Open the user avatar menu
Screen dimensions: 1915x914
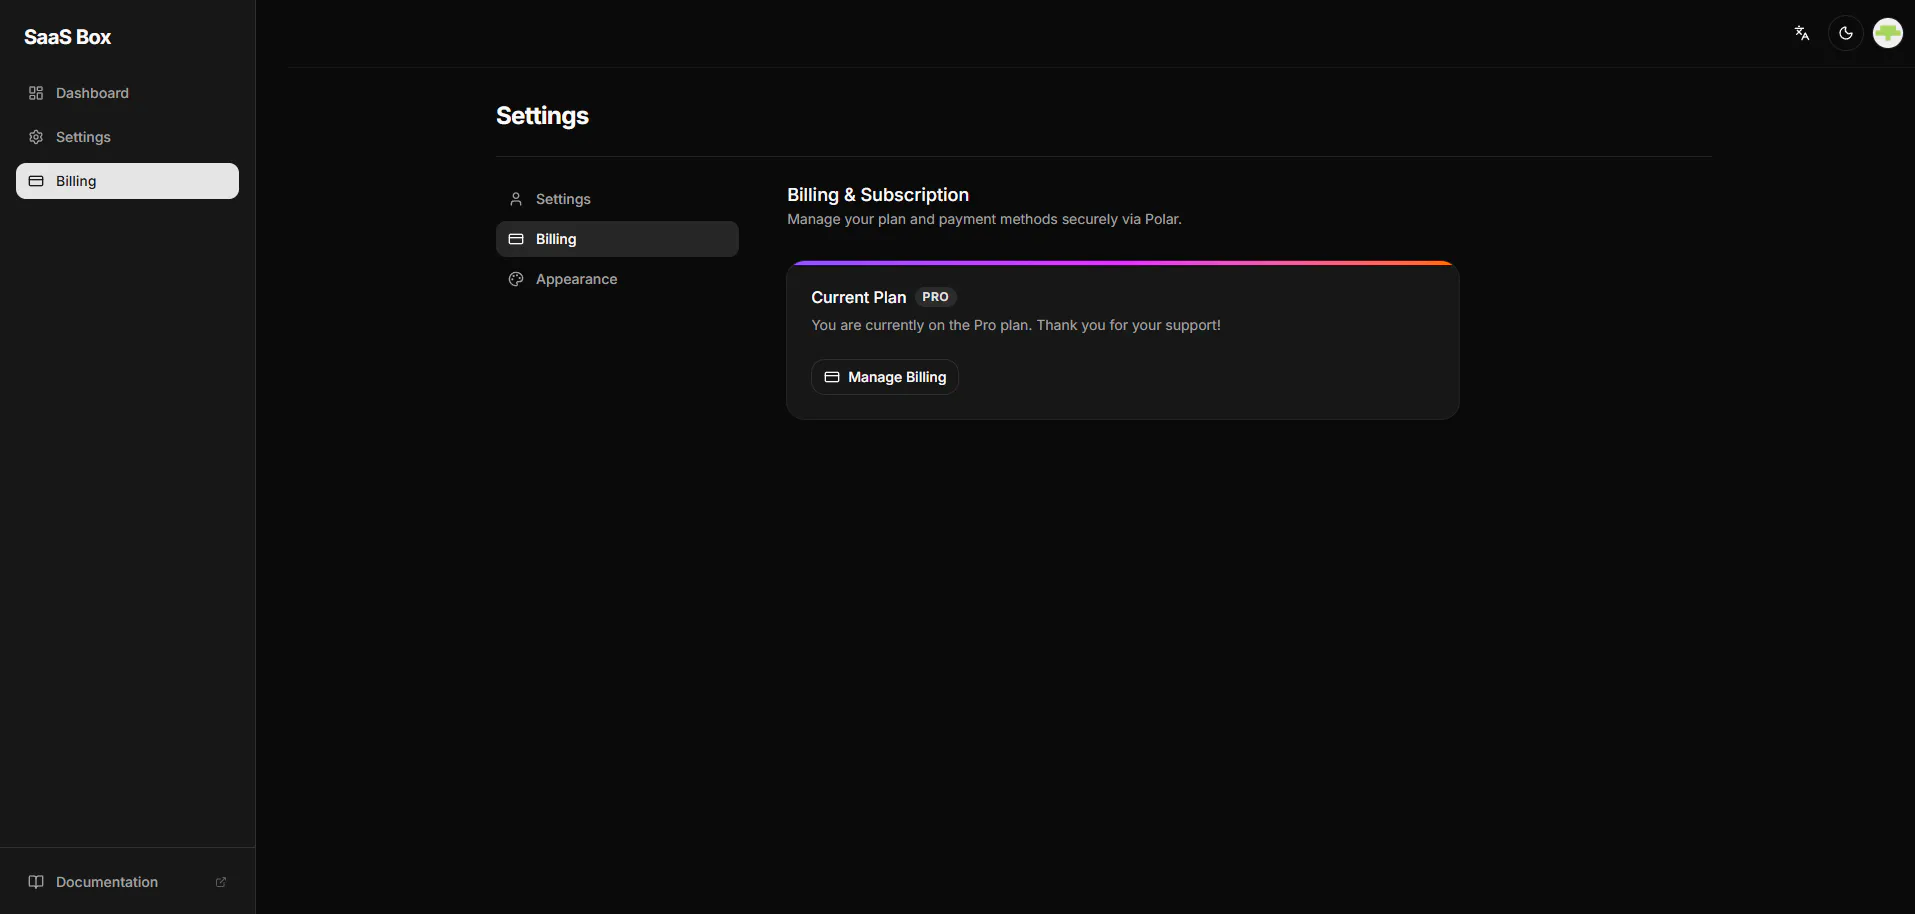tap(1888, 33)
